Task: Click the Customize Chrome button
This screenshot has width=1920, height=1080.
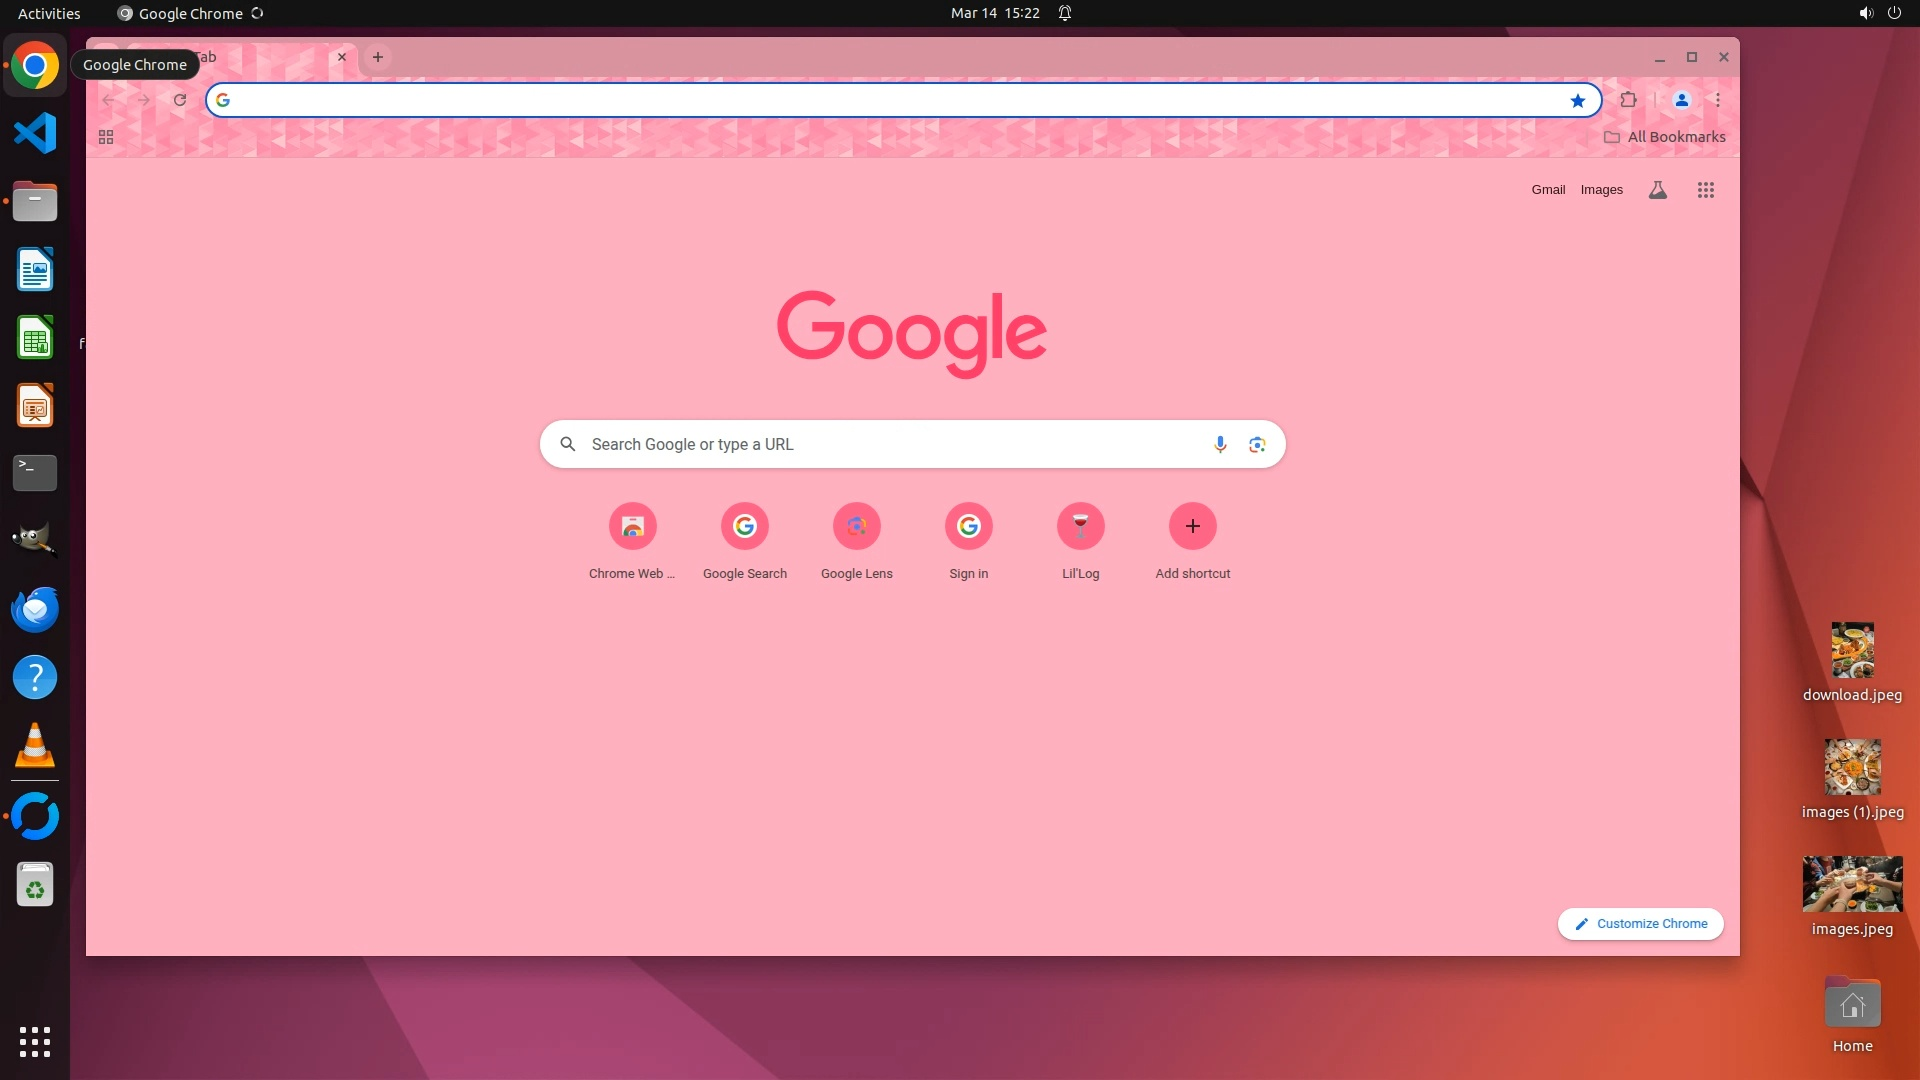Action: click(x=1640, y=924)
